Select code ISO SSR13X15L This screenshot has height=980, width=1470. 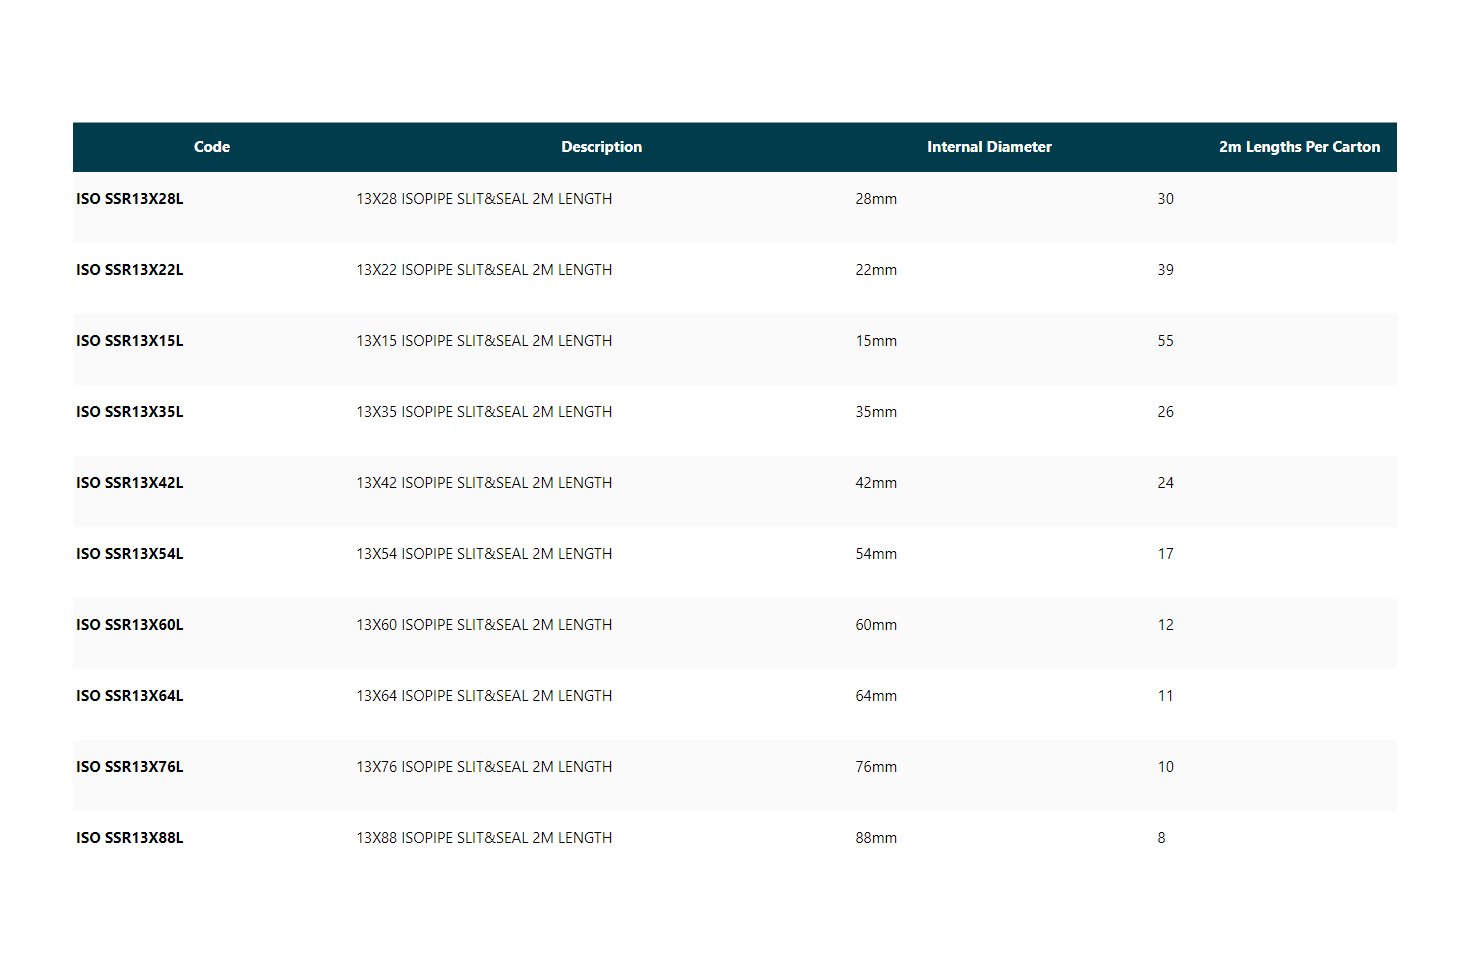130,341
